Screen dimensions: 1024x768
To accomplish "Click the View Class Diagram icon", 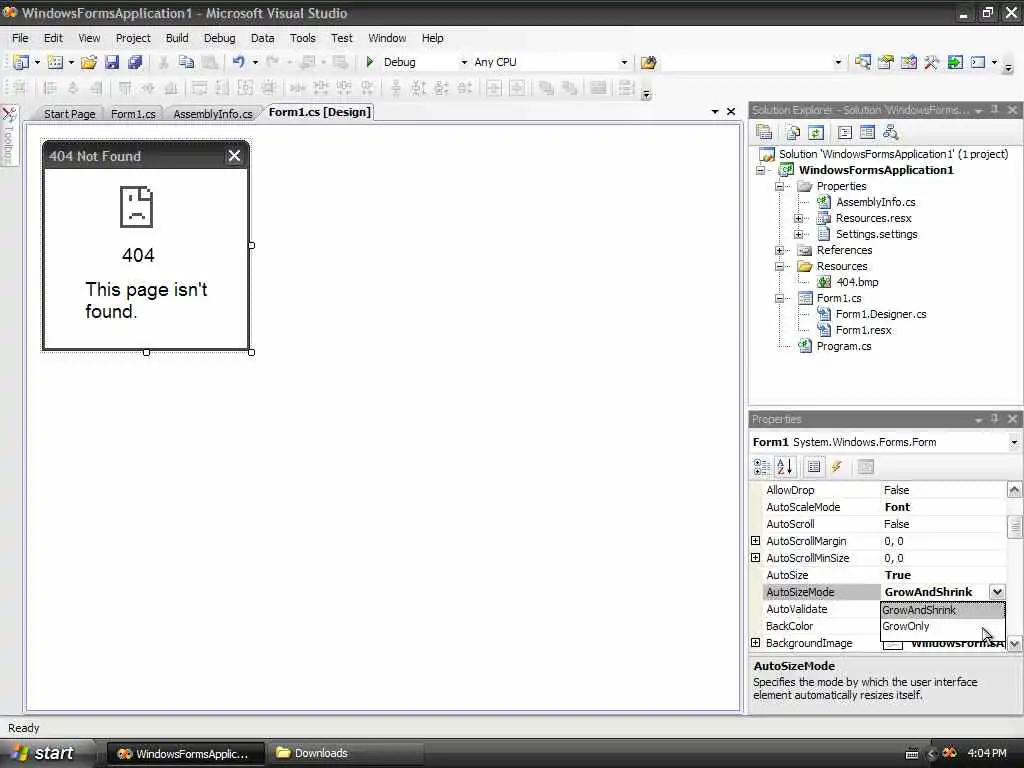I will click(890, 133).
